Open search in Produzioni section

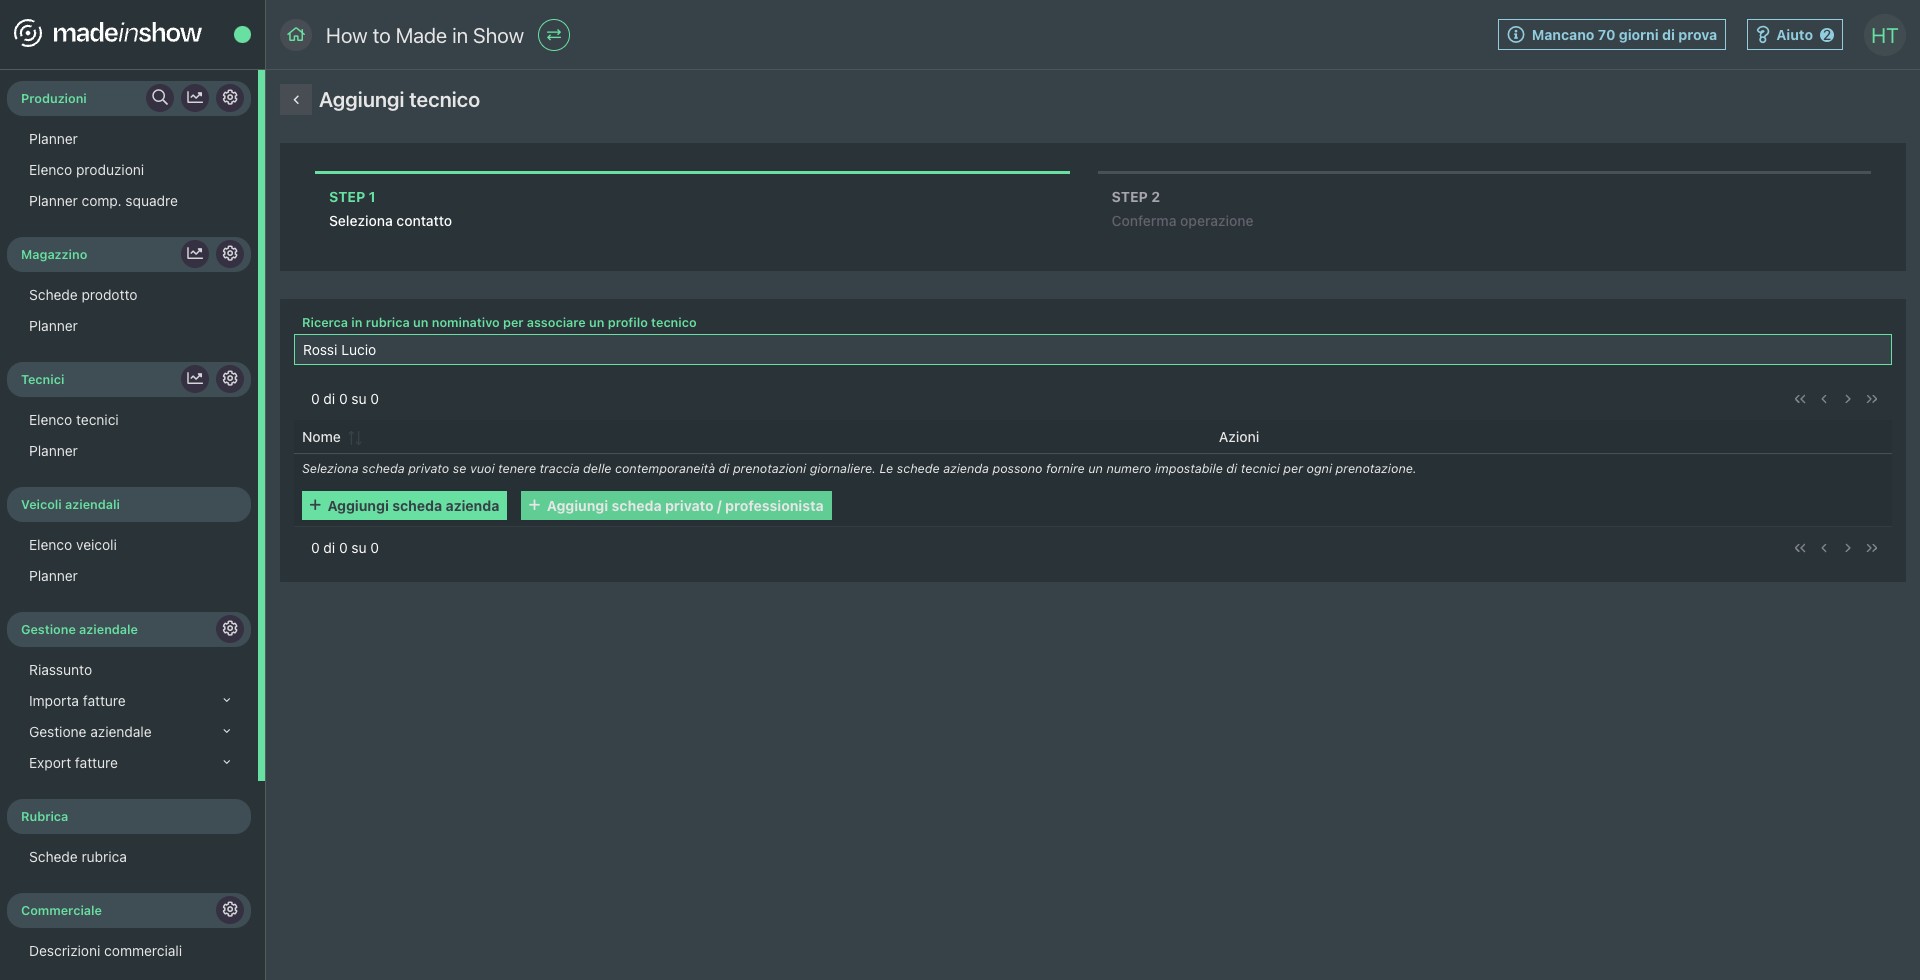159,98
